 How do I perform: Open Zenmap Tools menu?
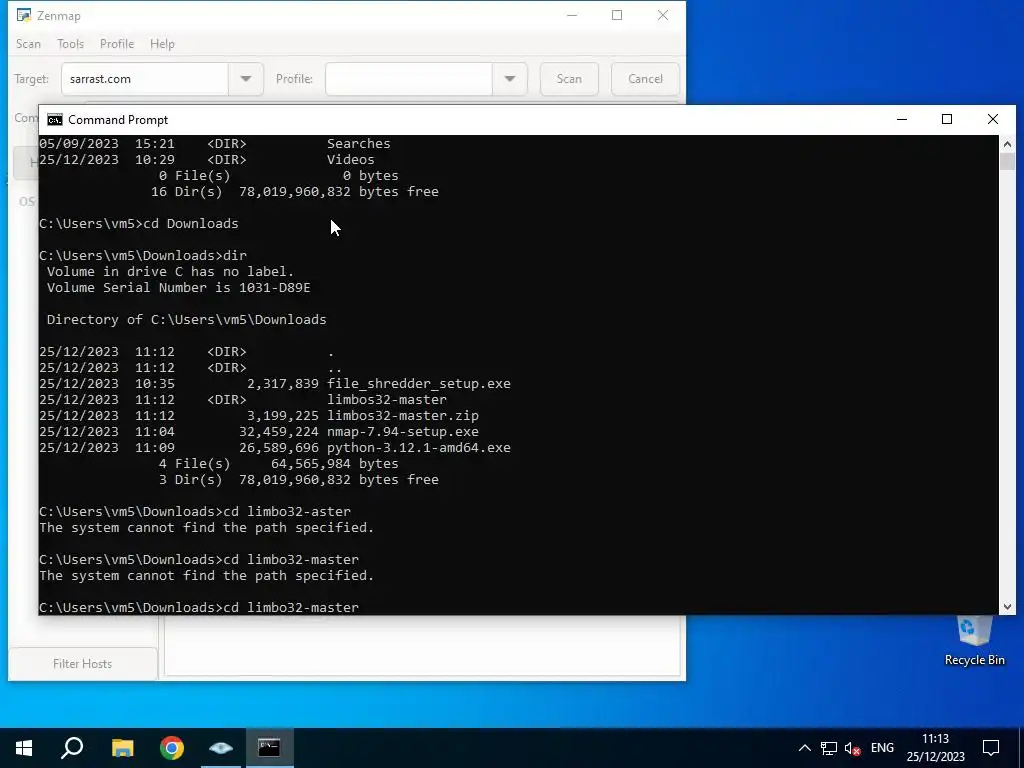tap(71, 44)
